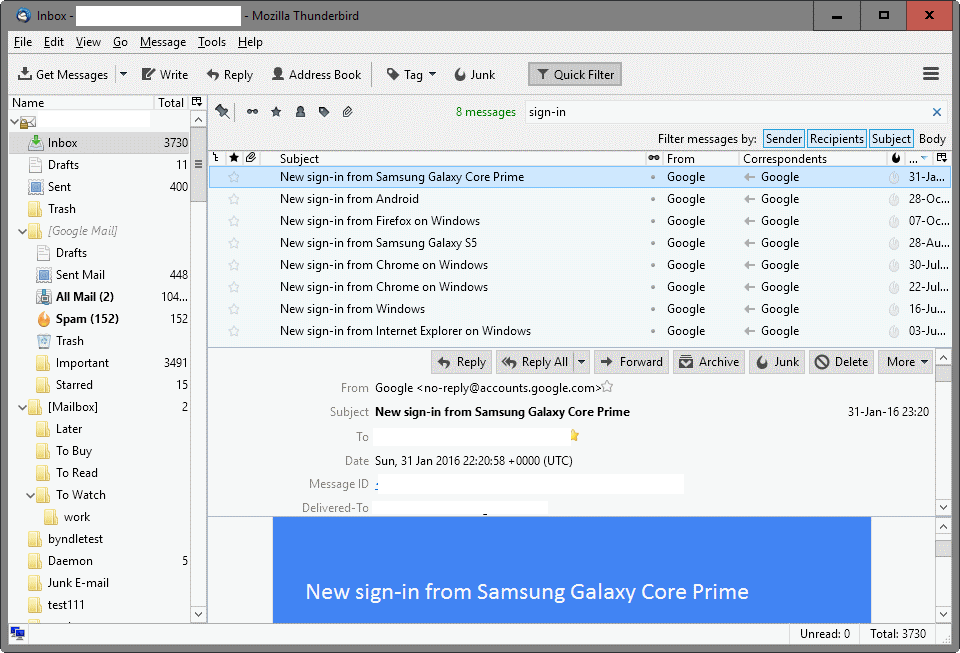Screen dimensions: 960x653
Task: Click Get Messages to check mail
Action: [62, 74]
